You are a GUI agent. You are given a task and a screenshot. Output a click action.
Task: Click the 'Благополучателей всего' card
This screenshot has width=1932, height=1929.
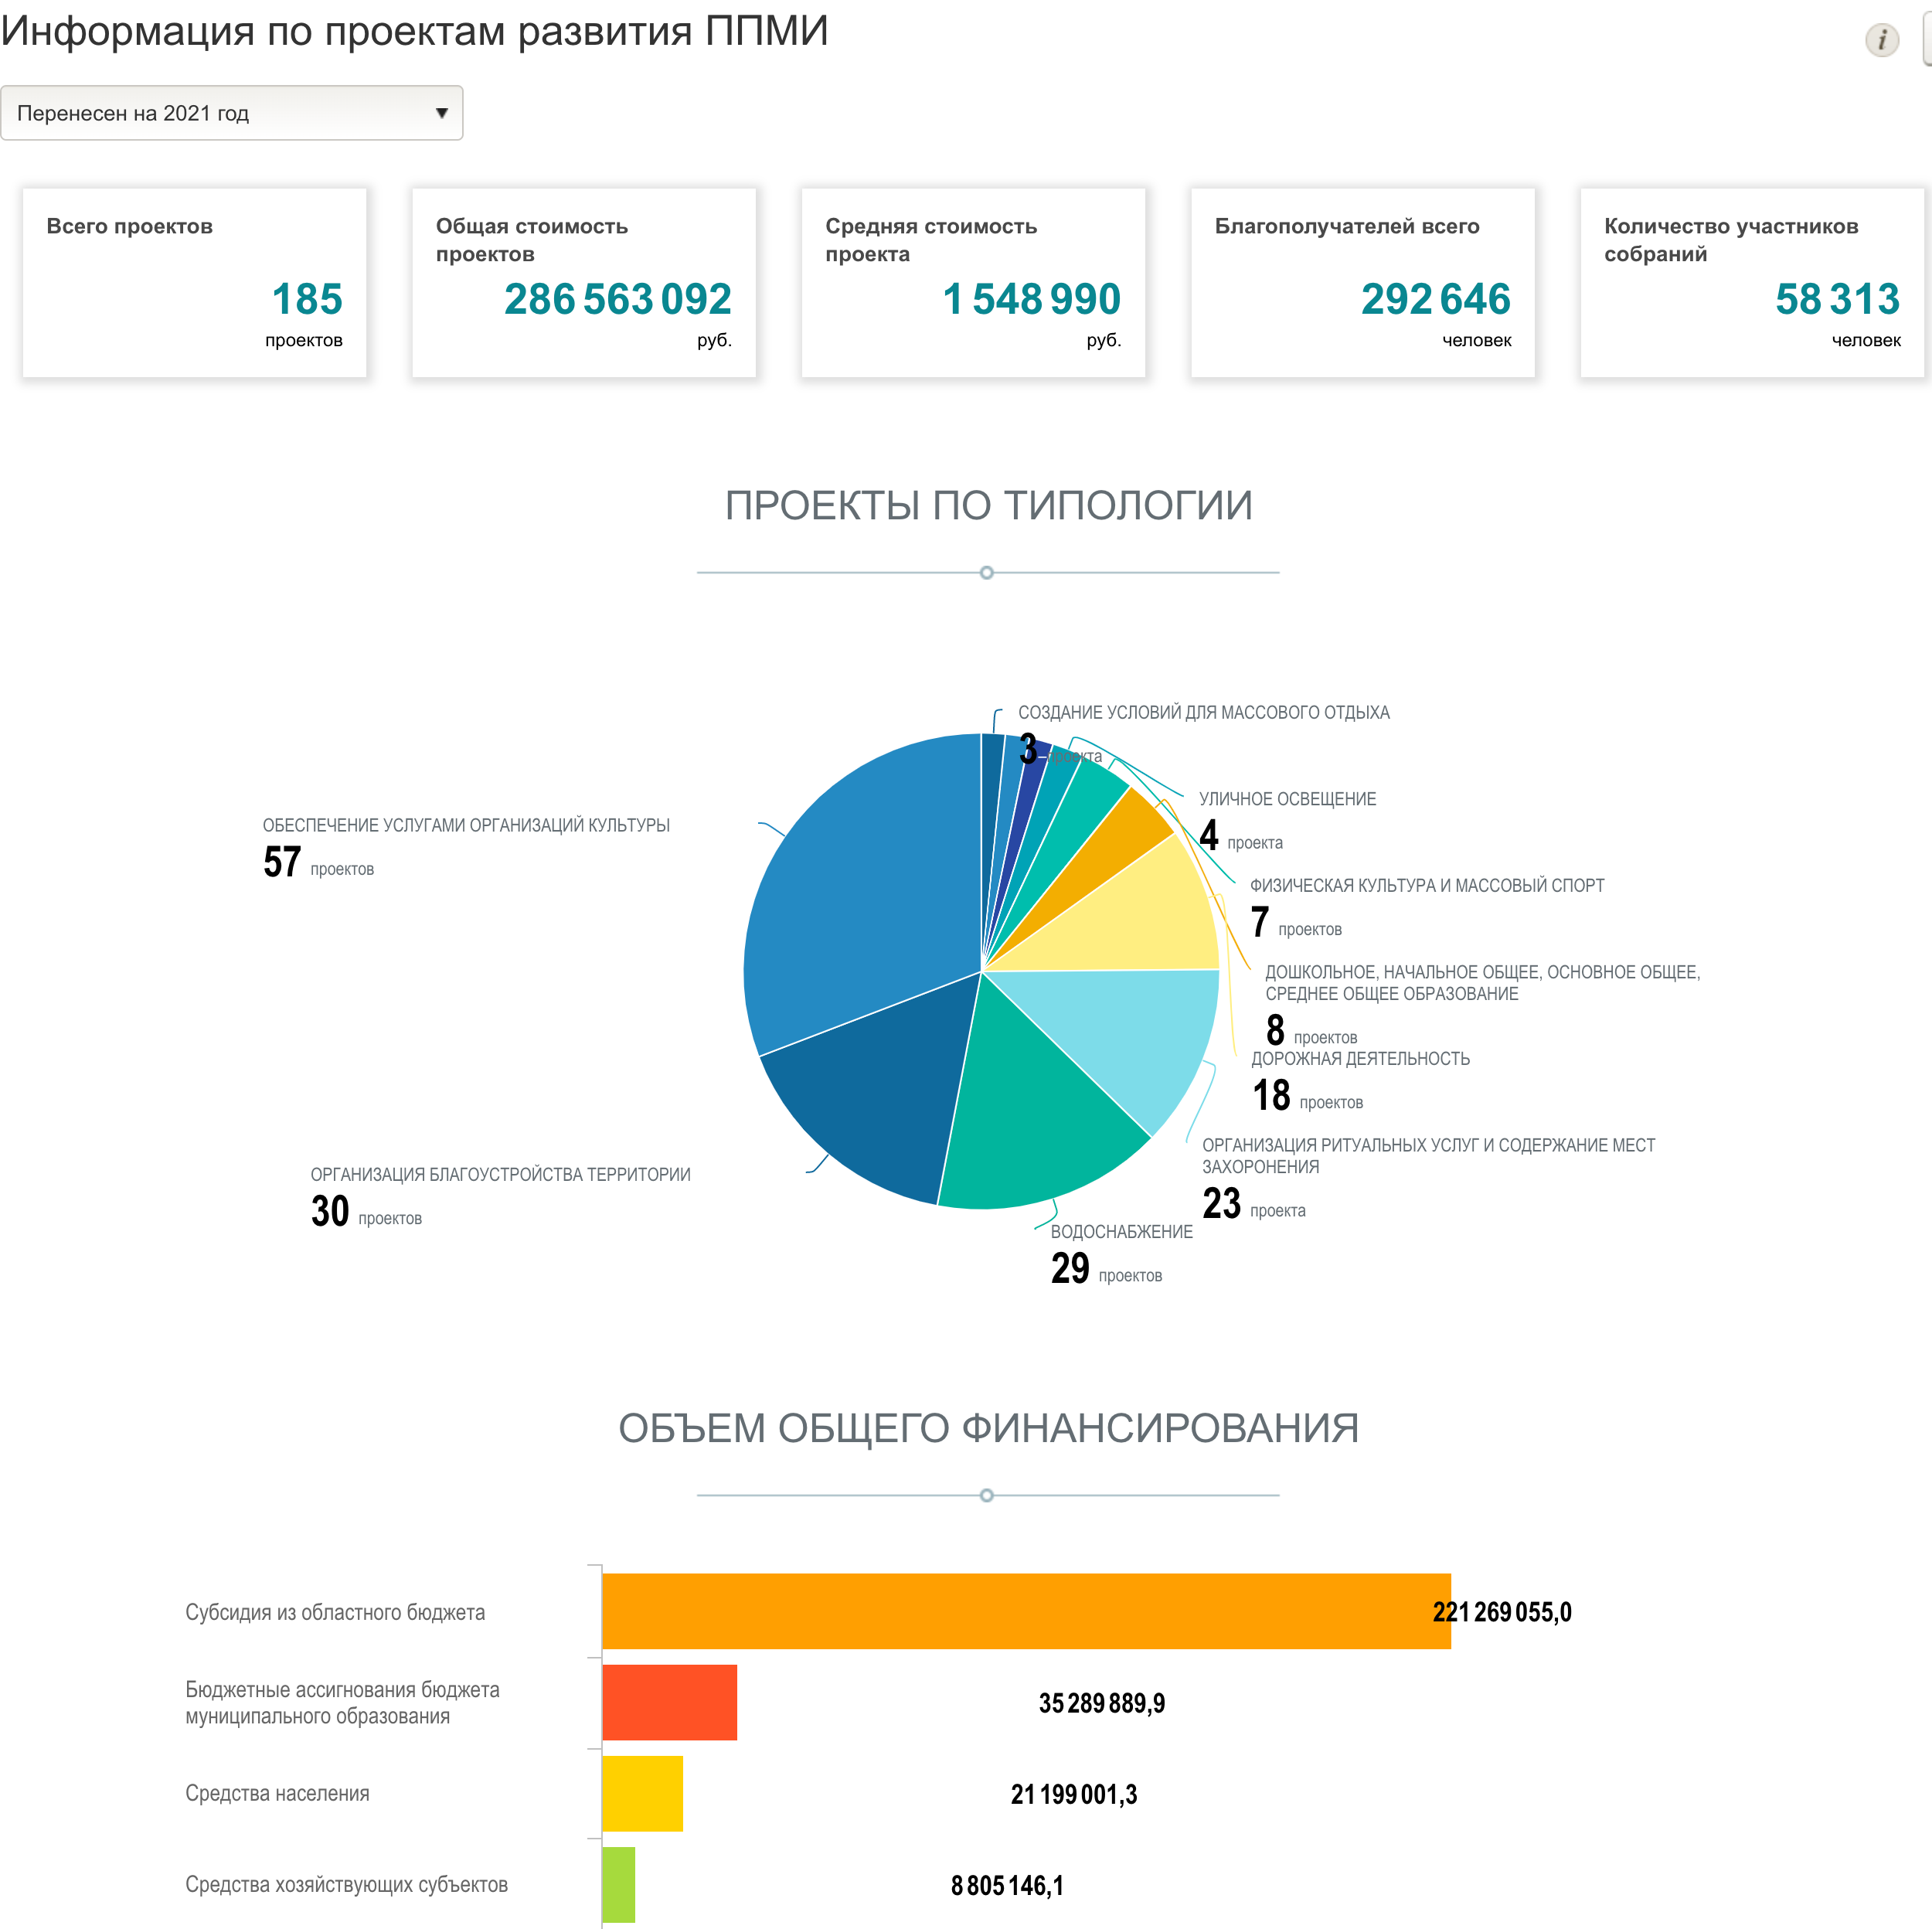[1363, 282]
